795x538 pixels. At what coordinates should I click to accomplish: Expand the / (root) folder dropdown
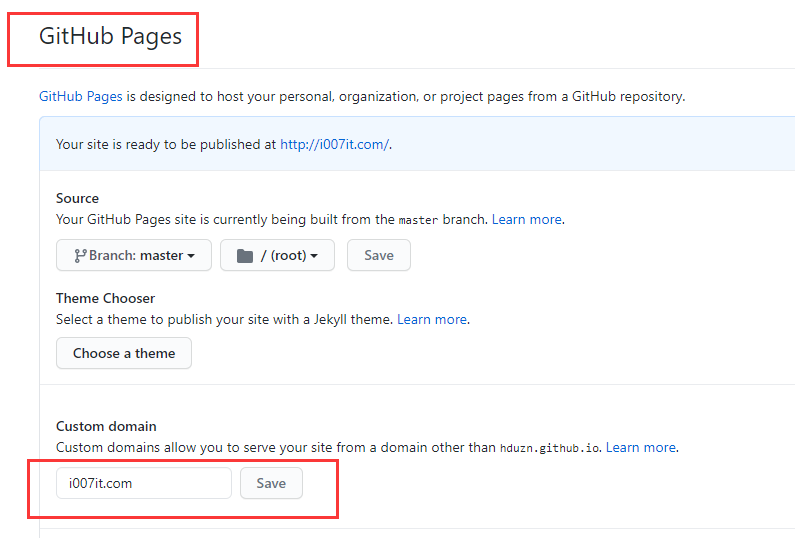pos(276,255)
